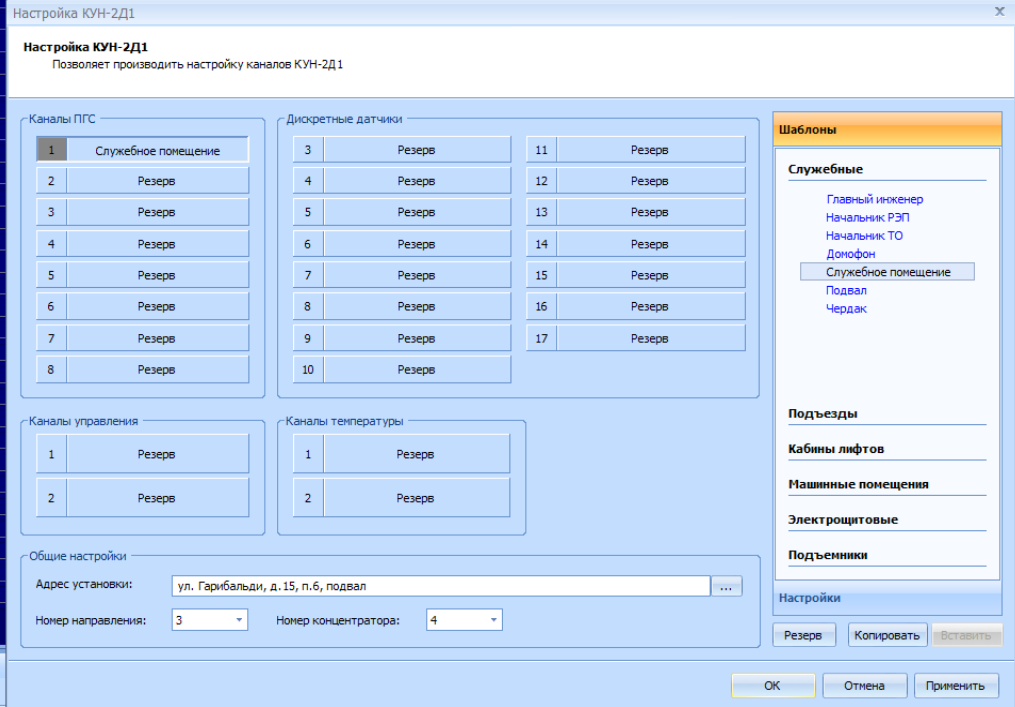This screenshot has width=1015, height=707.
Task: Click the 'Применить' button
Action: click(955, 685)
